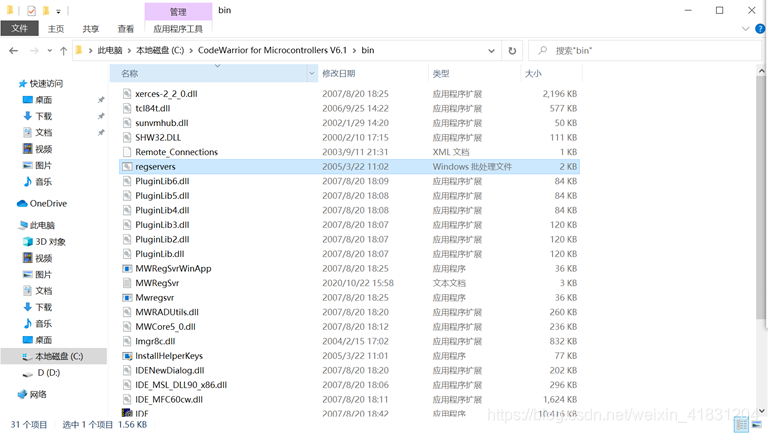This screenshot has width=768, height=433.
Task: Click the file name PluginLib3.dll
Action: click(162, 225)
